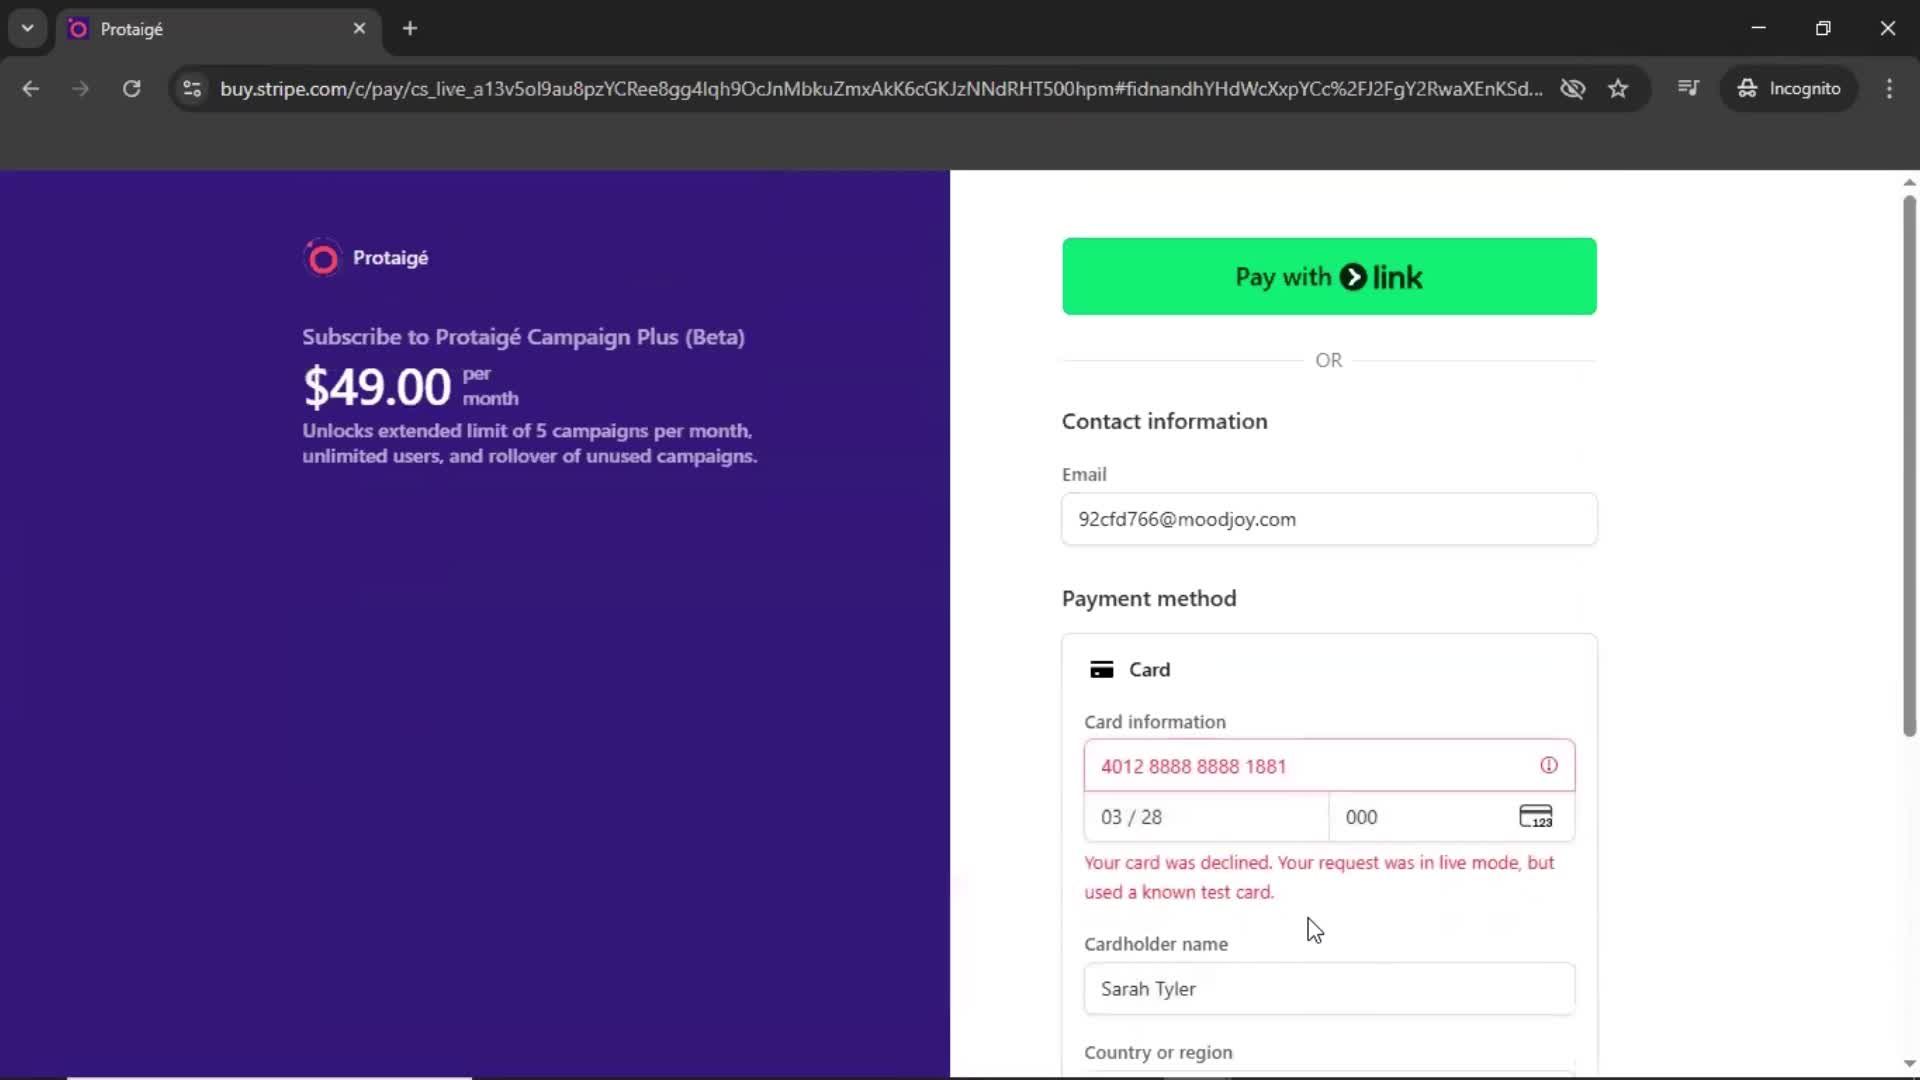Open the tab search dropdown
Screen dimensions: 1920x1080
tap(27, 28)
